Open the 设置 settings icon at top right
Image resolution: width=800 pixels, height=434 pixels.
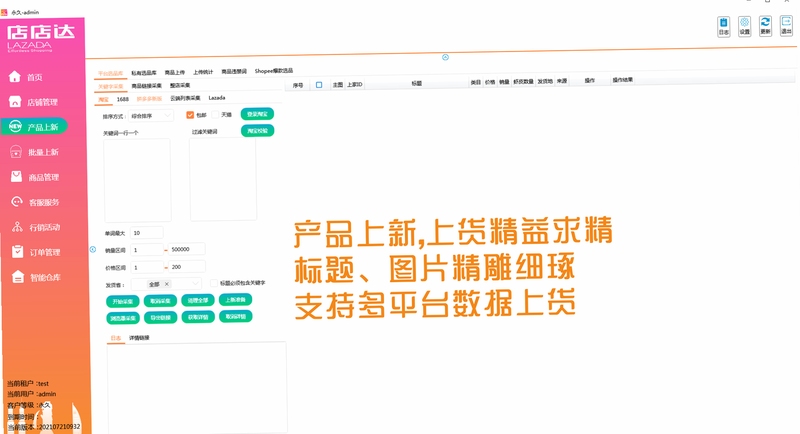(x=744, y=25)
